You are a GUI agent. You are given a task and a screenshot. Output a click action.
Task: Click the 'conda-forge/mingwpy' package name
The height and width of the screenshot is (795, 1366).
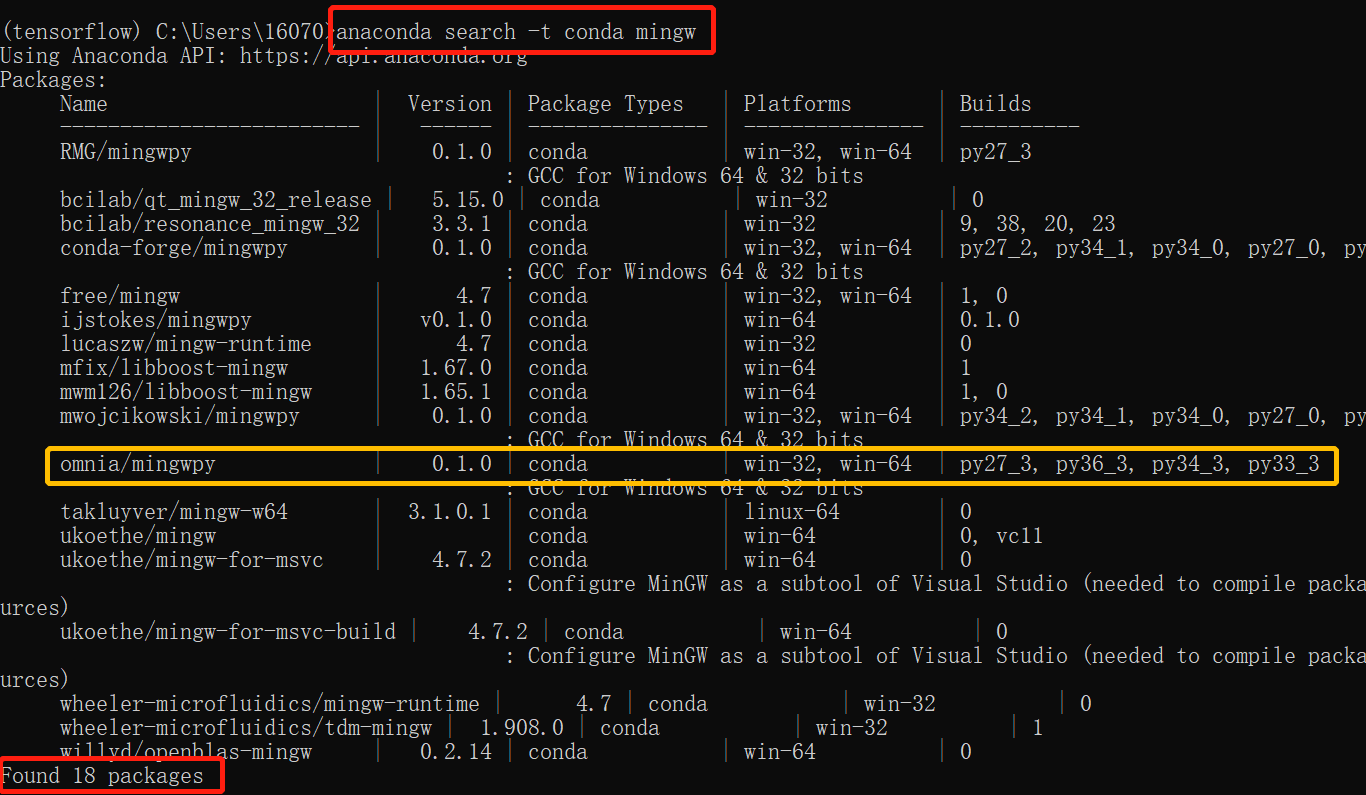click(174, 248)
